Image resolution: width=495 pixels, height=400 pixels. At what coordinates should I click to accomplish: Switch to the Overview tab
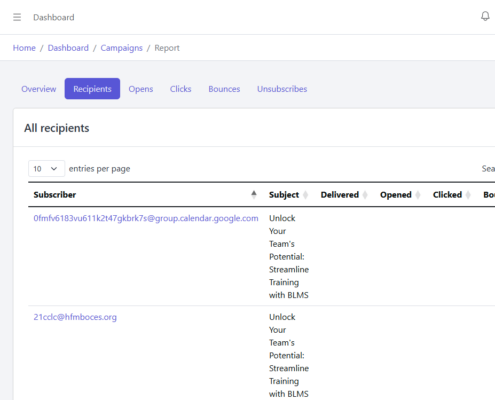[39, 89]
